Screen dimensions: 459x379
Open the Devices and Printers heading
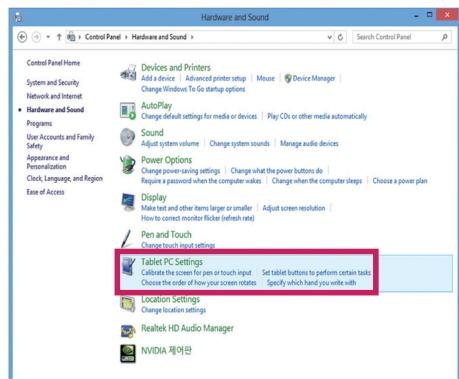(176, 68)
